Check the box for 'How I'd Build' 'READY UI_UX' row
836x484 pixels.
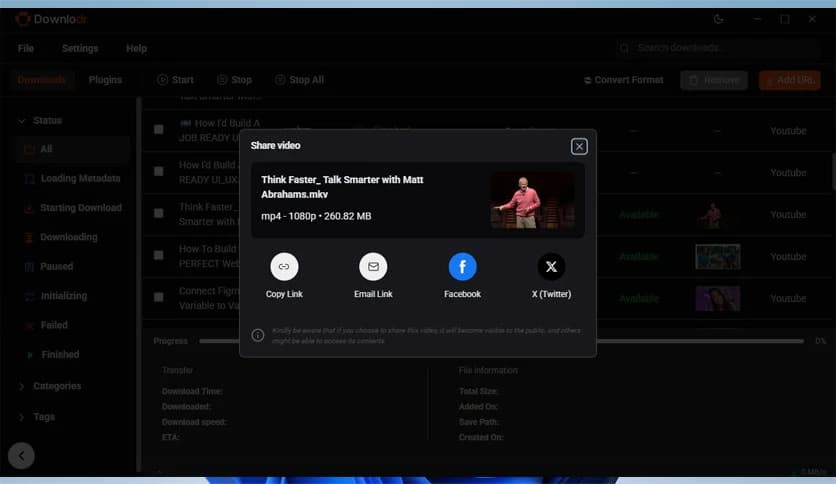tap(158, 172)
